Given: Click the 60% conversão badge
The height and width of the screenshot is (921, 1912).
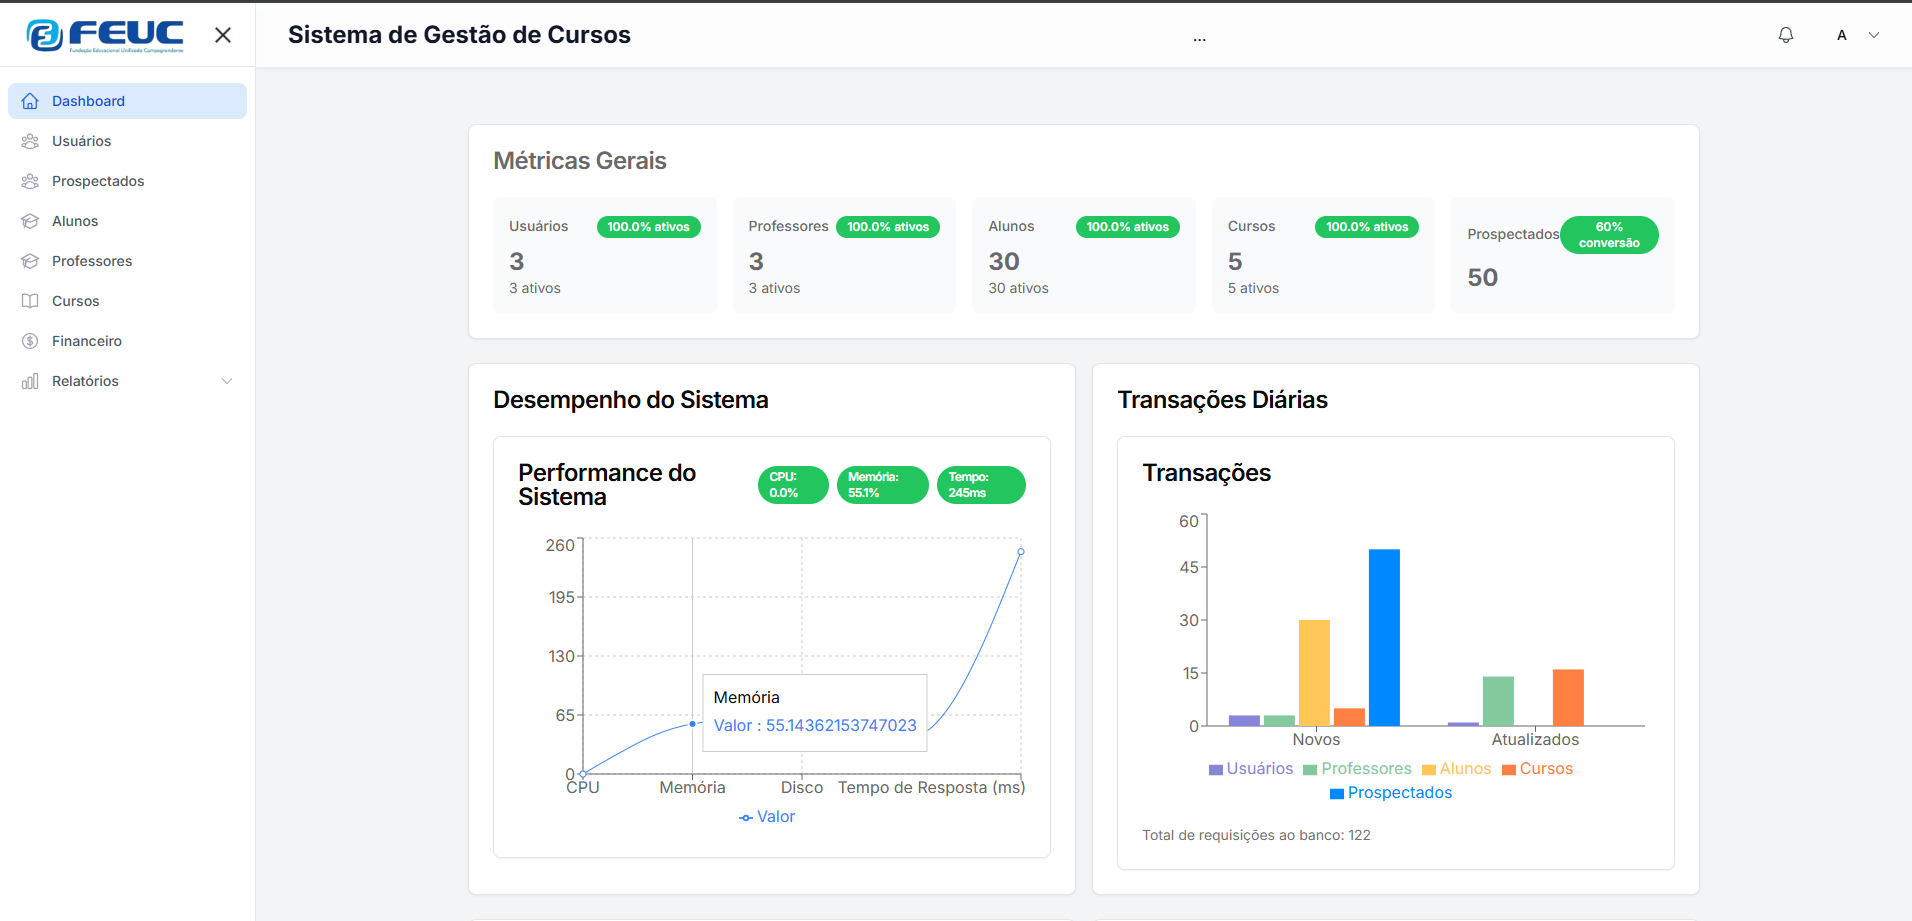Looking at the screenshot, I should pos(1609,235).
